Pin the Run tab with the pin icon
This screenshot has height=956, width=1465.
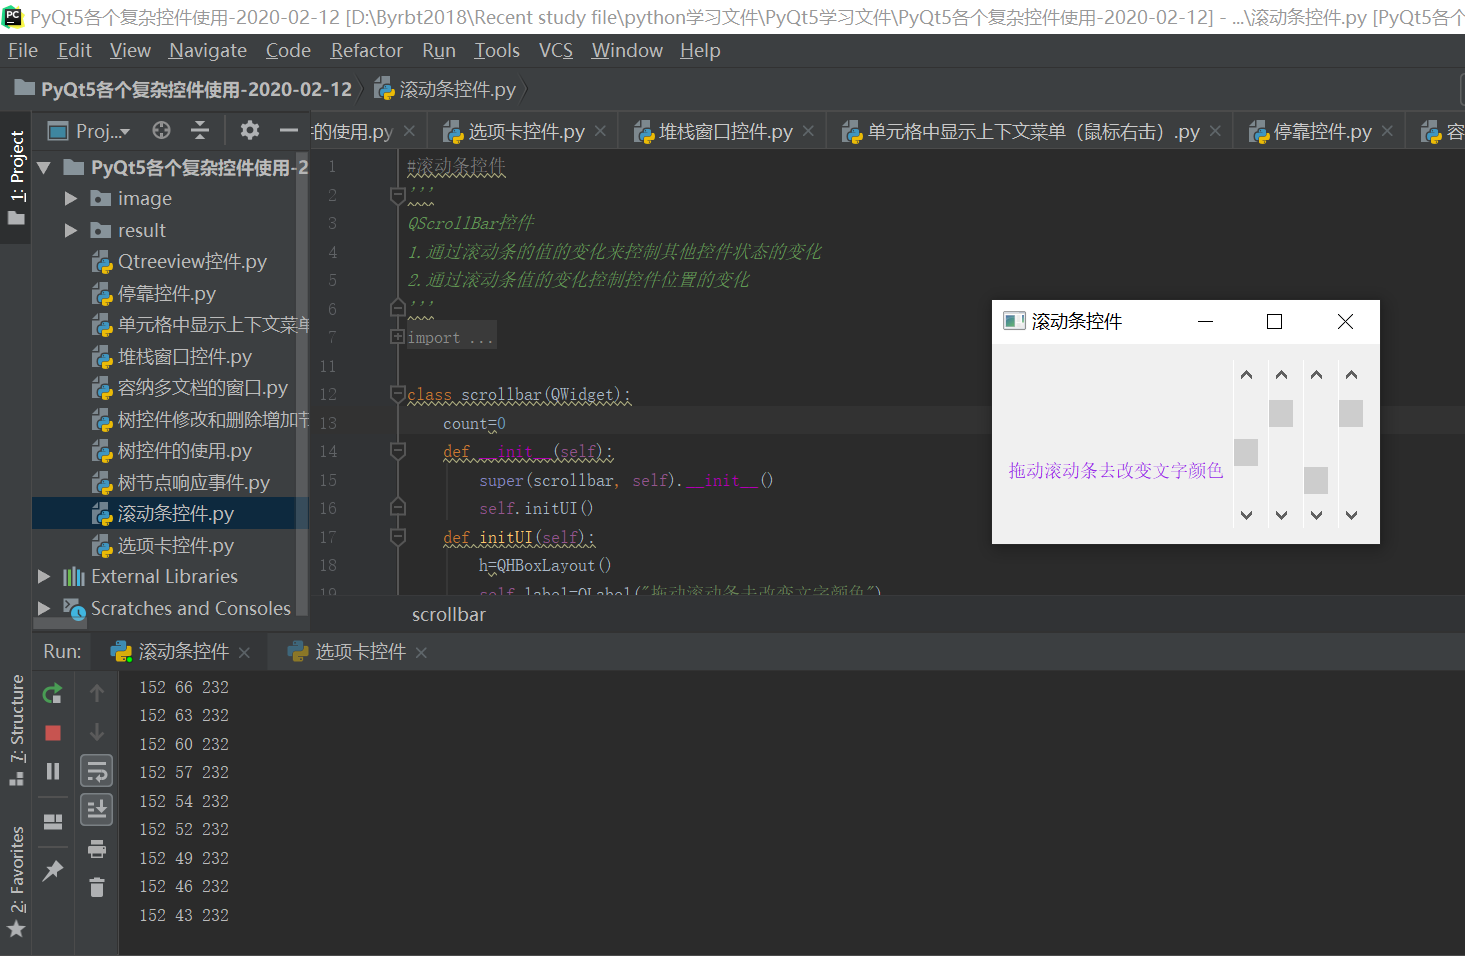coord(53,871)
